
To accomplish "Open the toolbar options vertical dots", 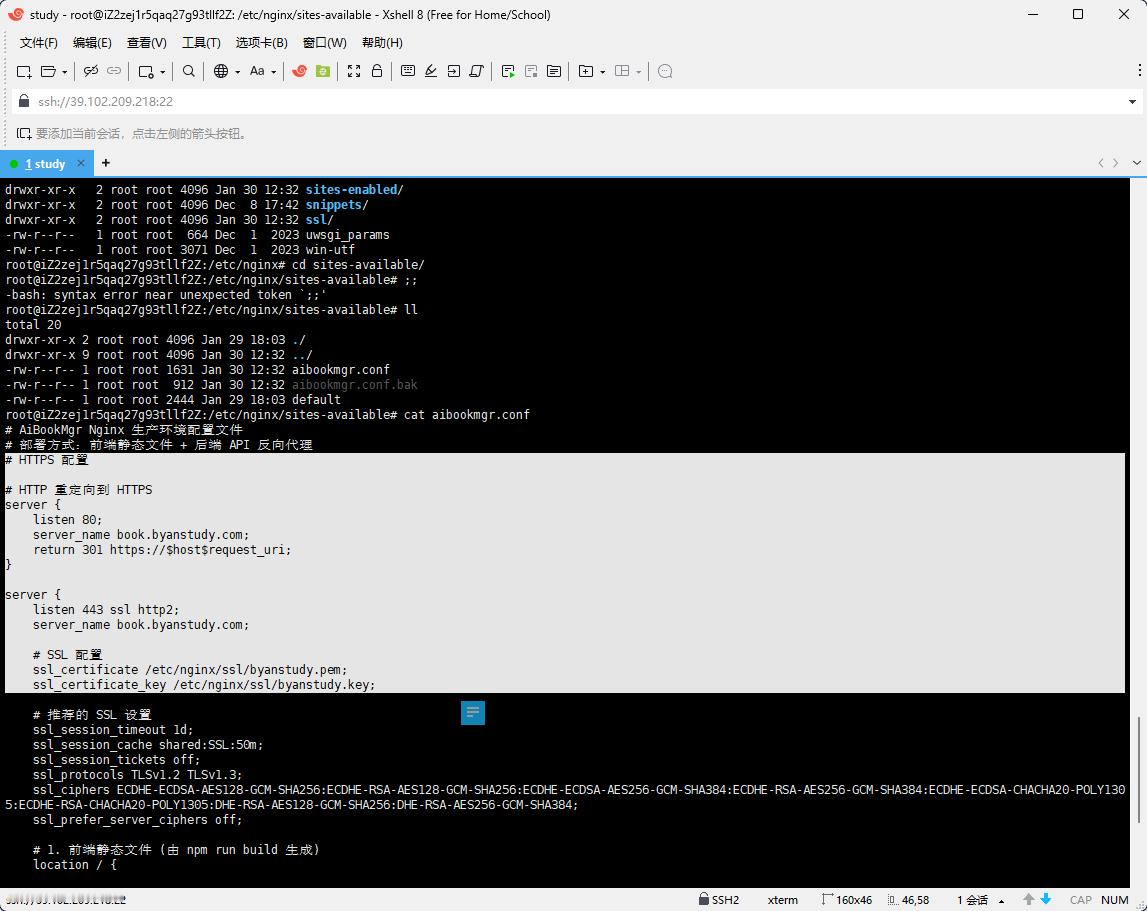I will pyautogui.click(x=1140, y=70).
